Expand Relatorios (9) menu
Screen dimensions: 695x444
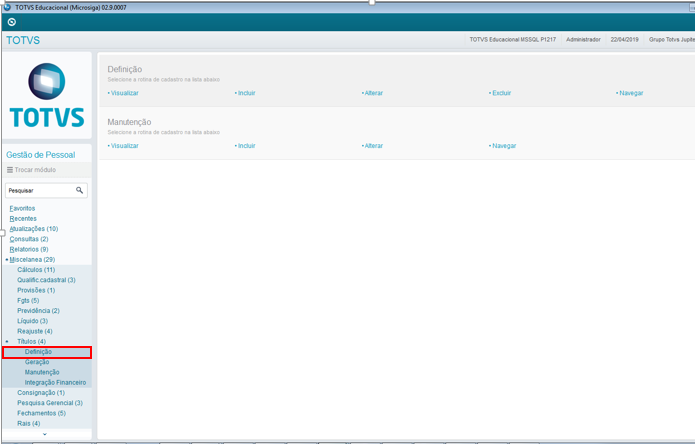[x=29, y=249]
